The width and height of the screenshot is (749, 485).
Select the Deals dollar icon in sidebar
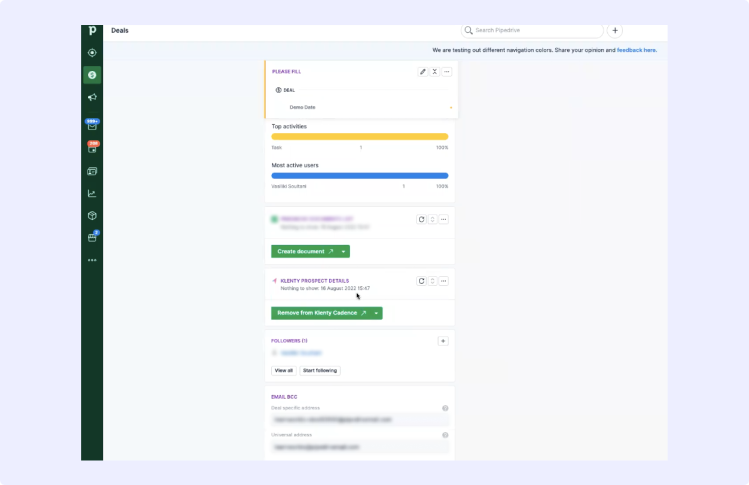pos(92,75)
